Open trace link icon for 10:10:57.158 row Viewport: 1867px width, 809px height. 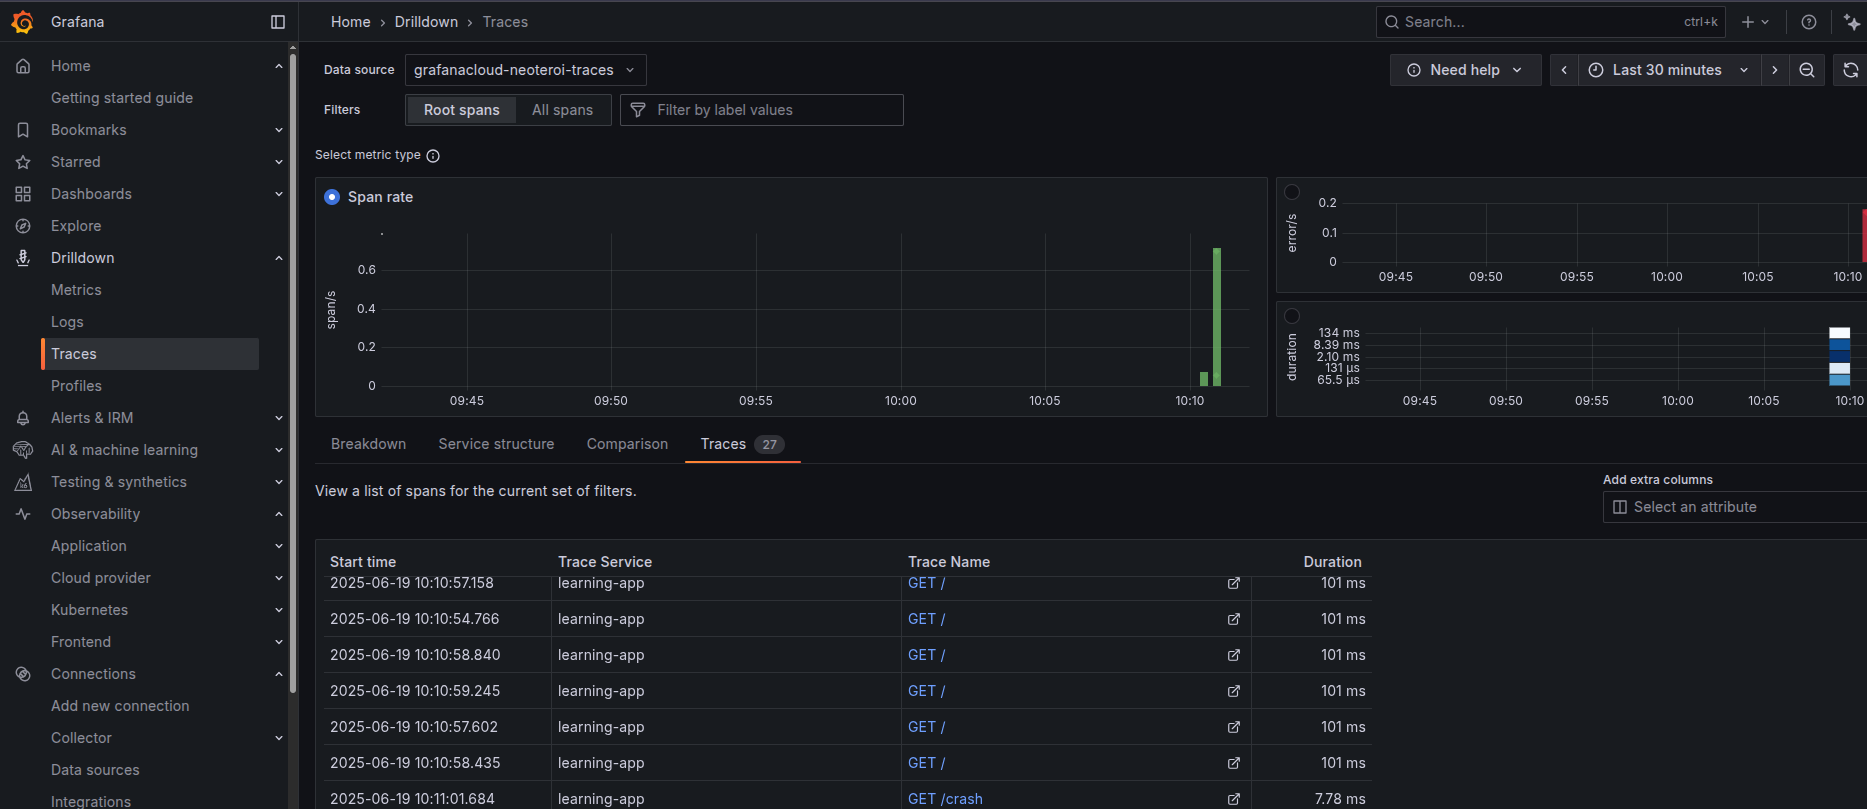click(1234, 583)
